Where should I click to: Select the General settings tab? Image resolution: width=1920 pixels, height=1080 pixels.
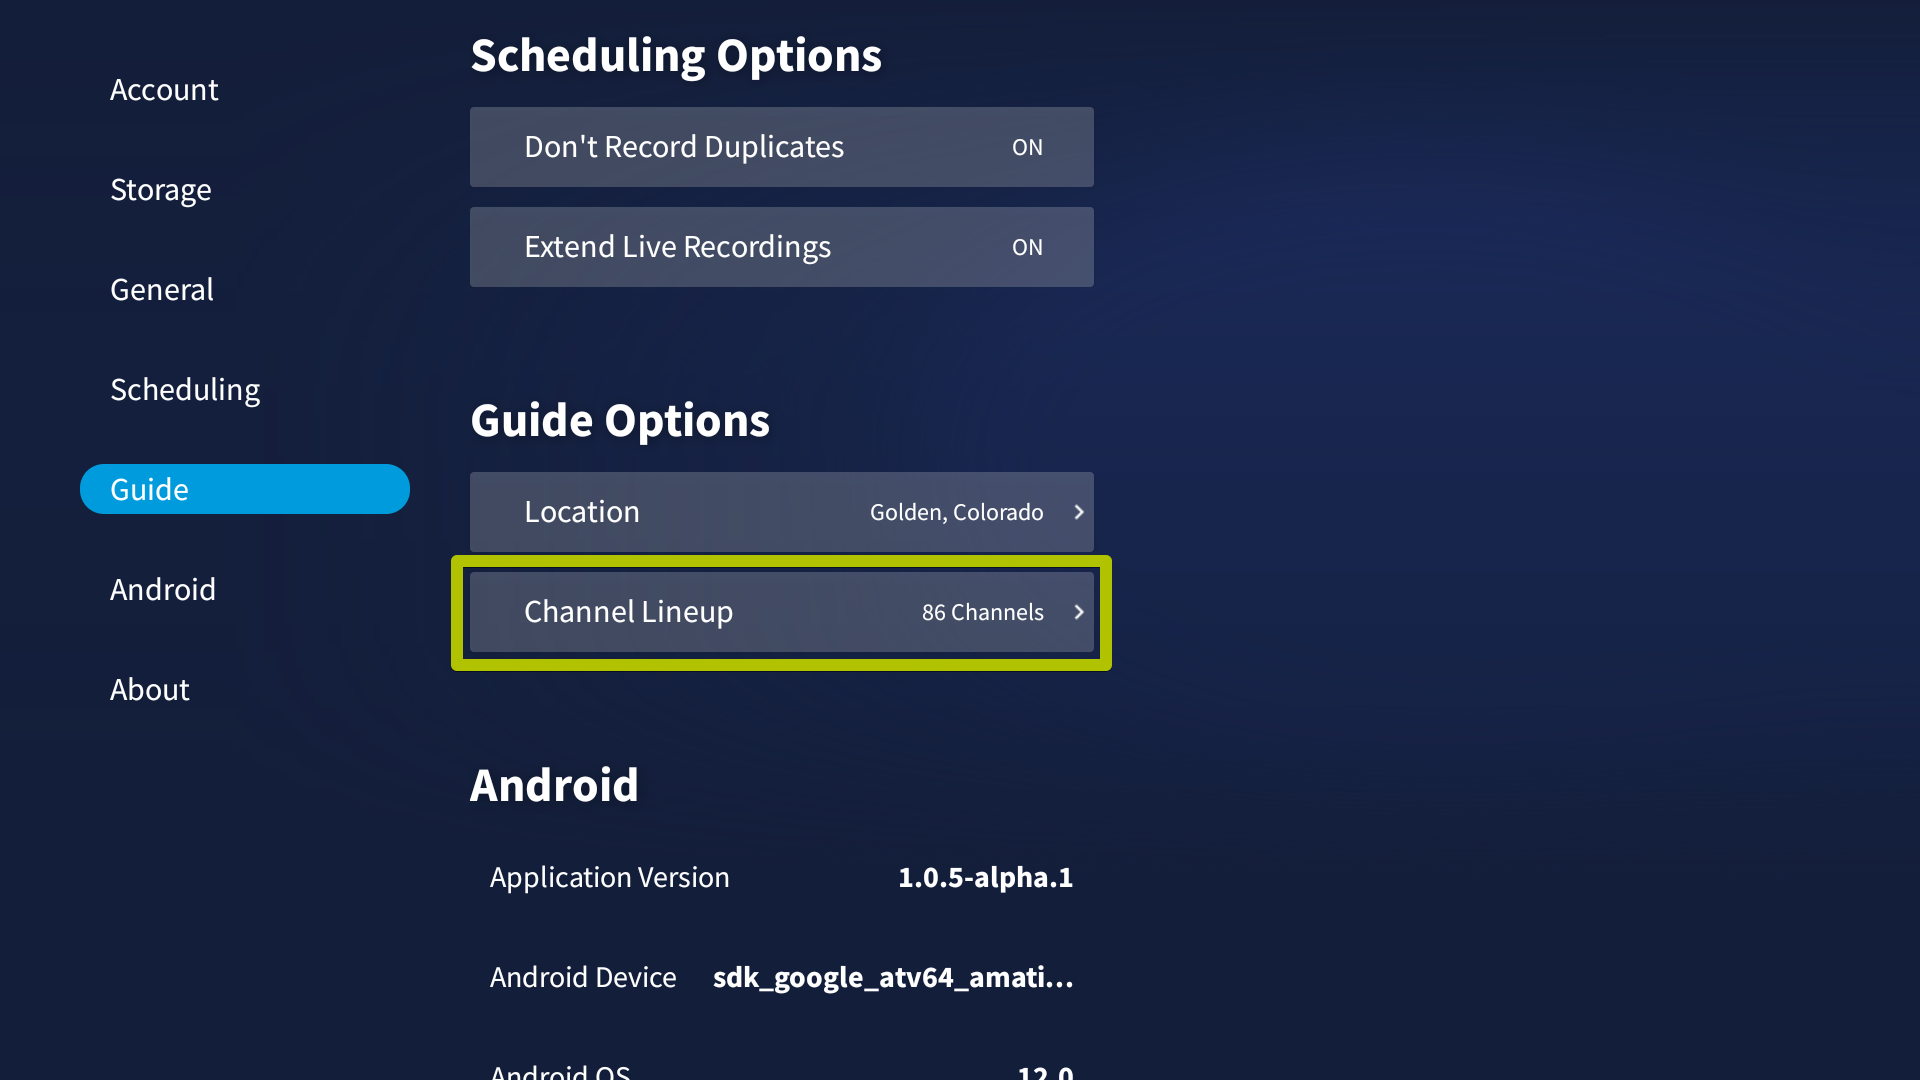pos(162,289)
